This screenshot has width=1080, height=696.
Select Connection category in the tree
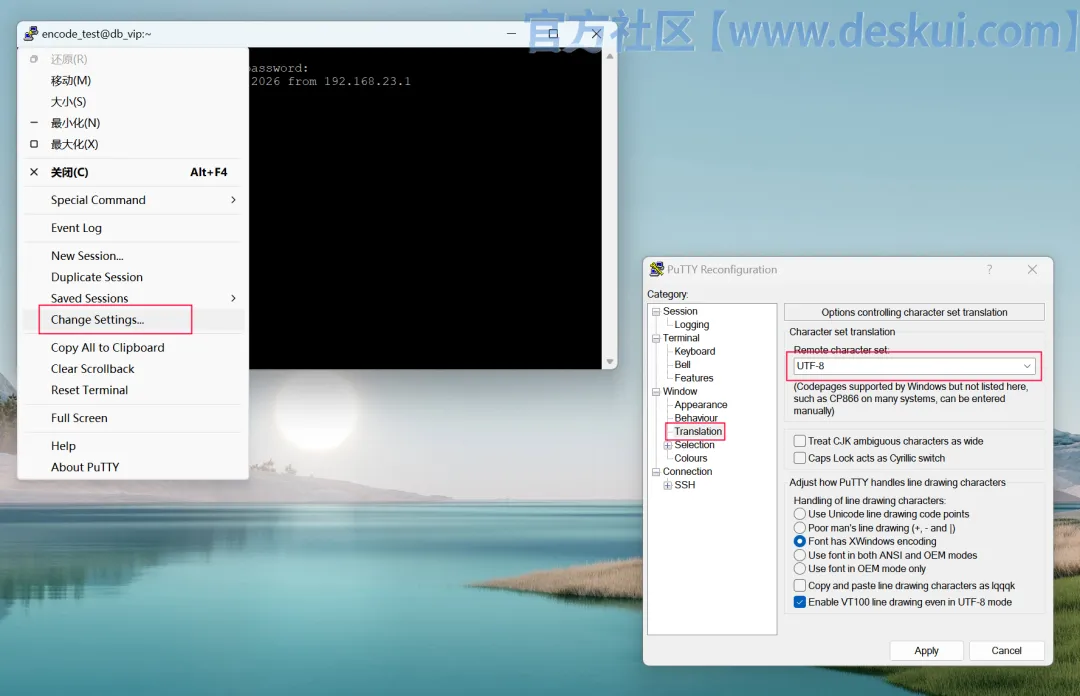[x=687, y=471]
